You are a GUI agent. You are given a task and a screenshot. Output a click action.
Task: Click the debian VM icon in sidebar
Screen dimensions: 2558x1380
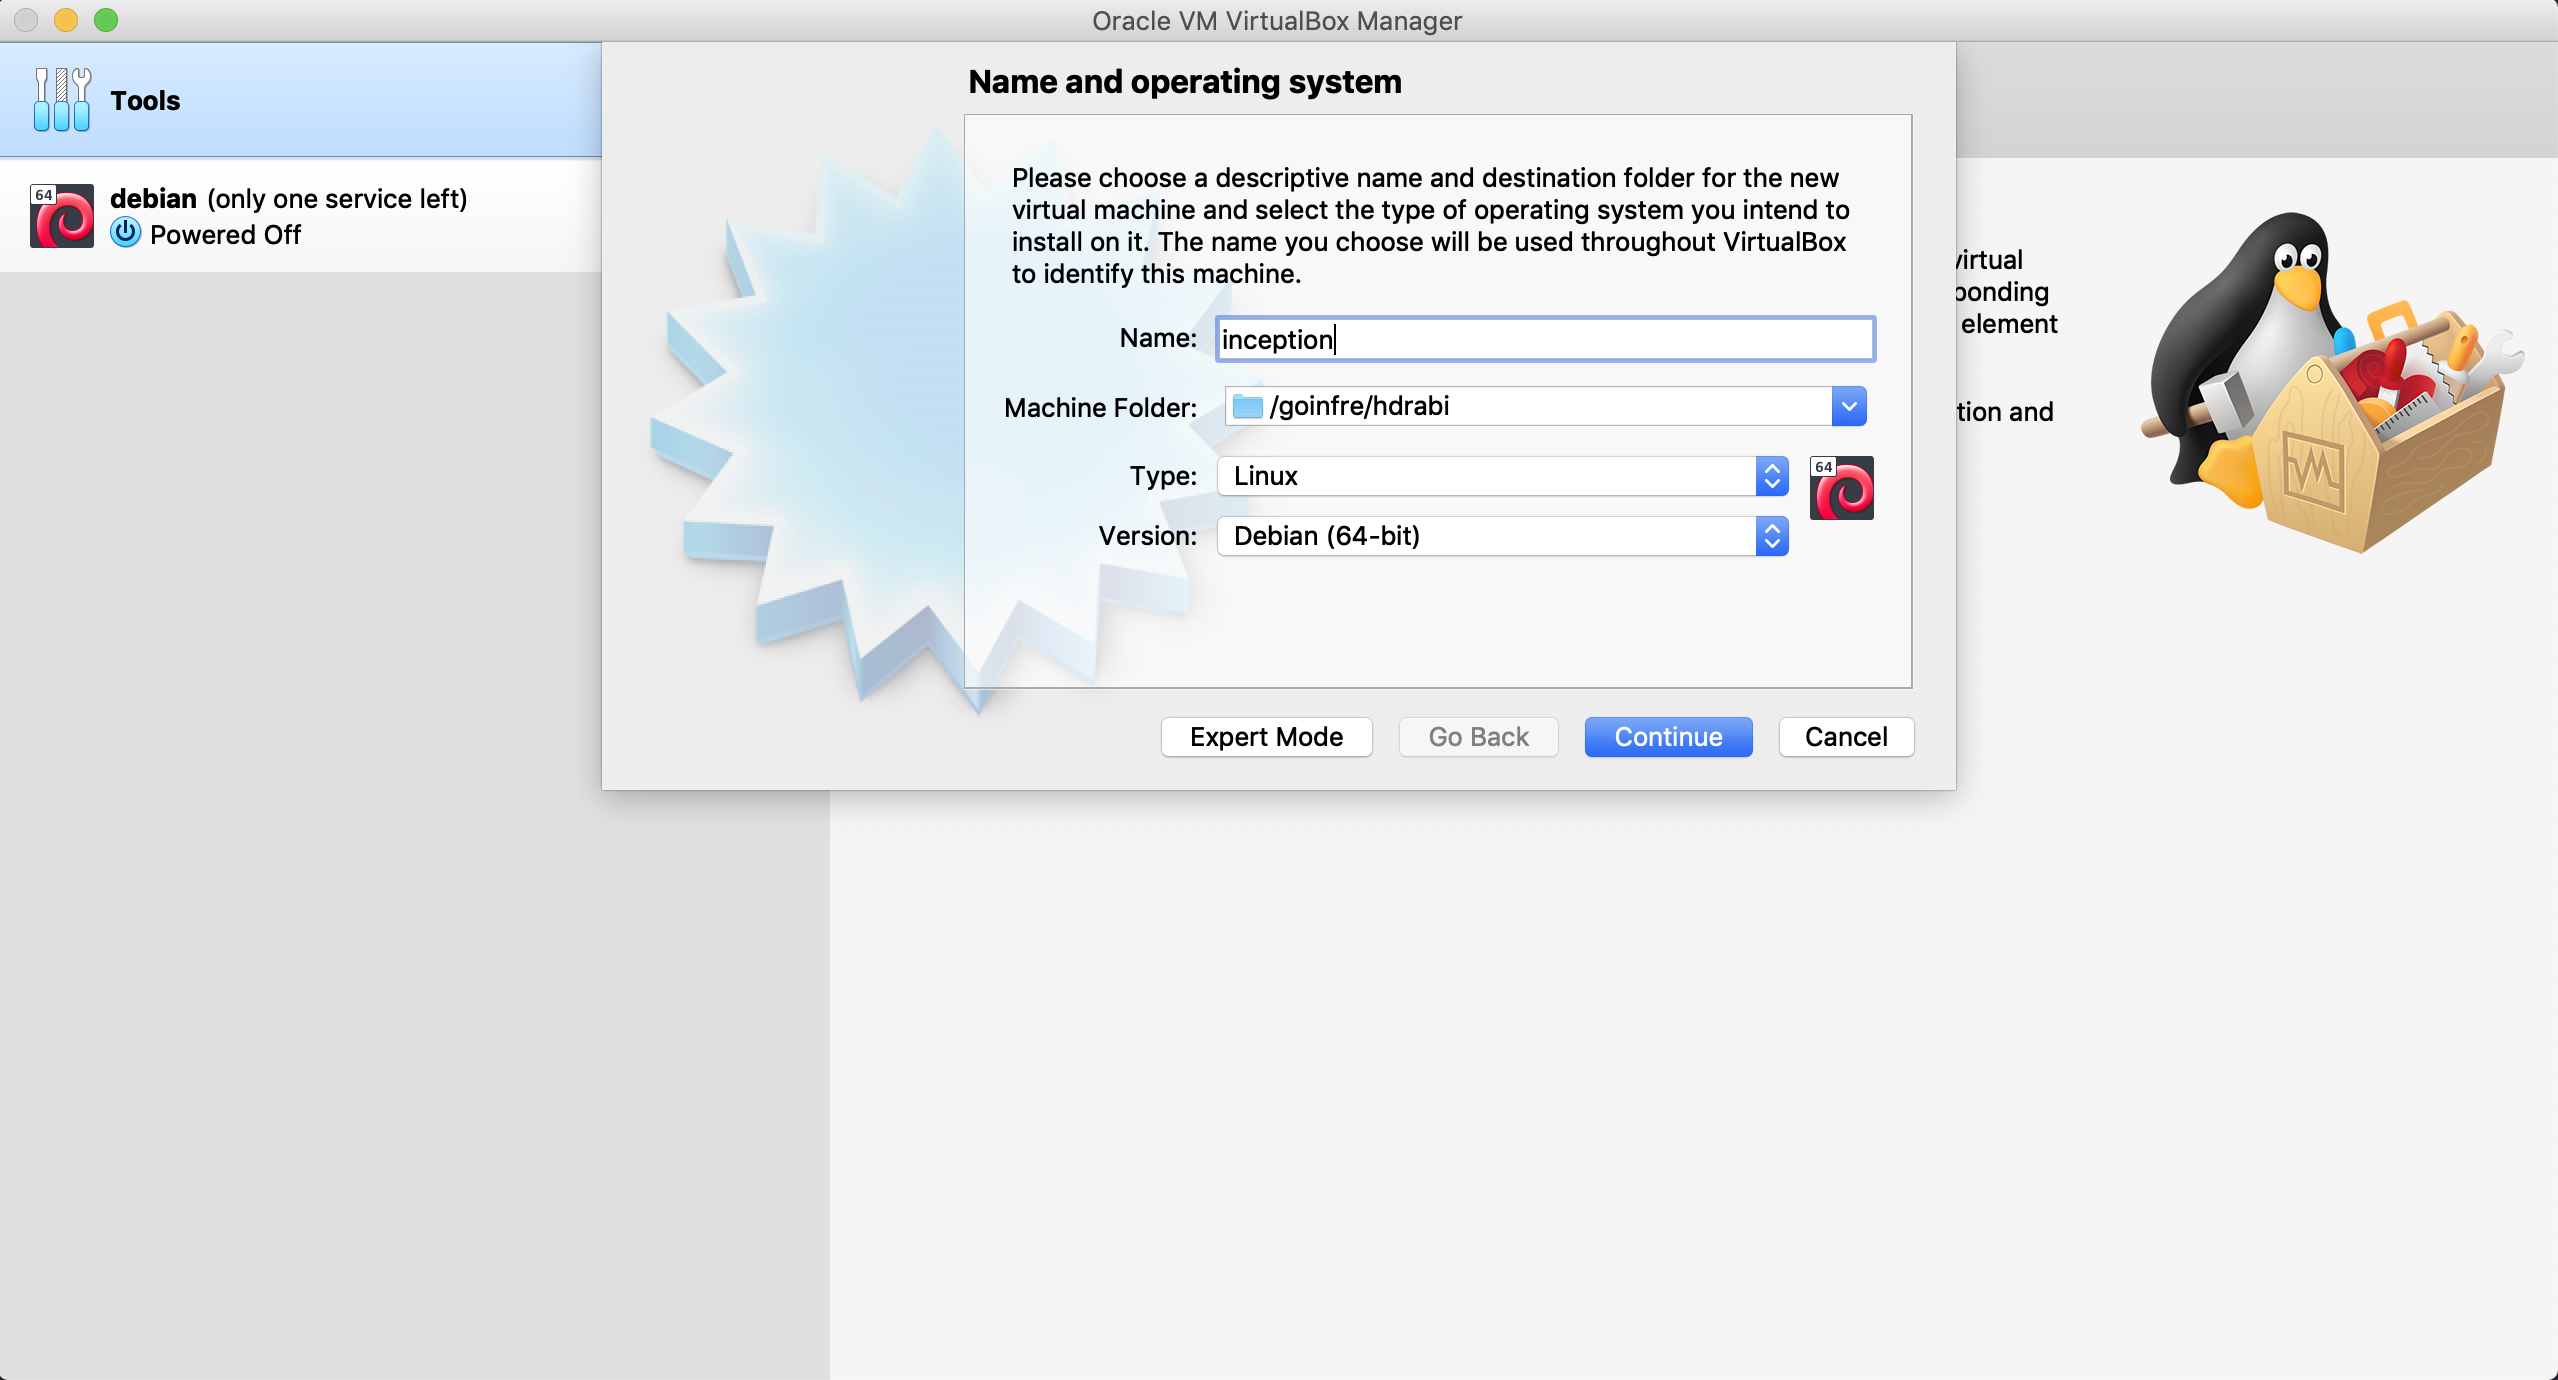tap(62, 216)
